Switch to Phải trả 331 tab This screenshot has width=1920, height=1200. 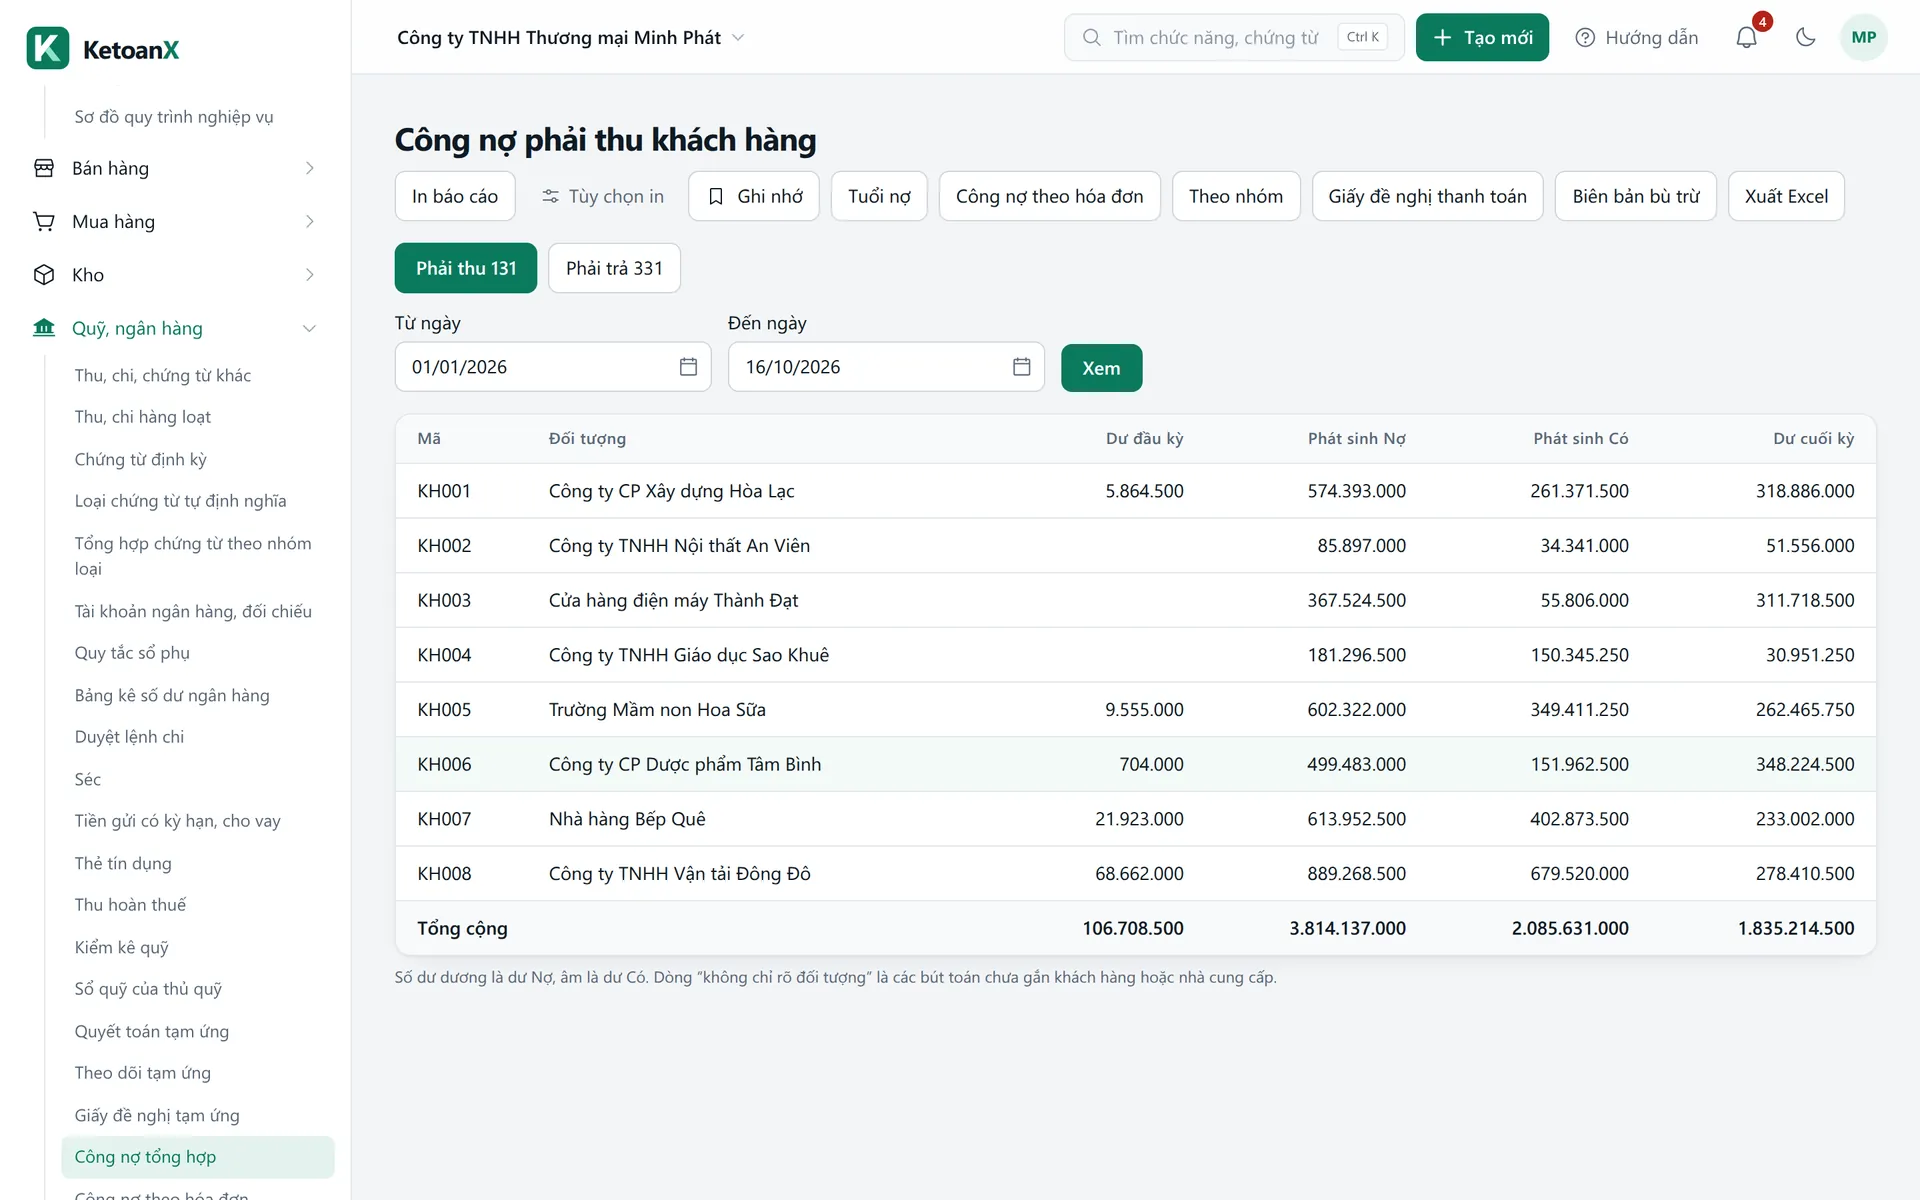[x=614, y=268]
